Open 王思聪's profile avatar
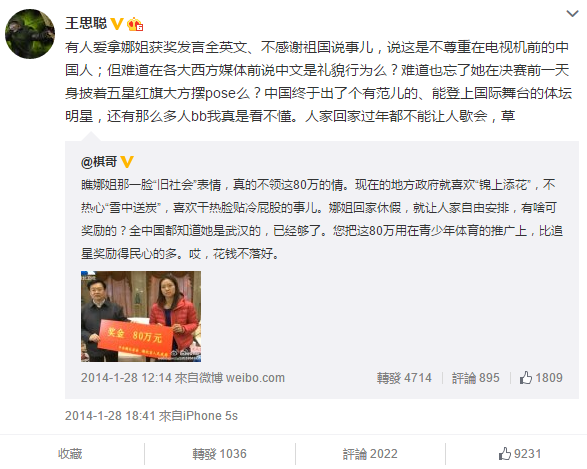 [30, 34]
